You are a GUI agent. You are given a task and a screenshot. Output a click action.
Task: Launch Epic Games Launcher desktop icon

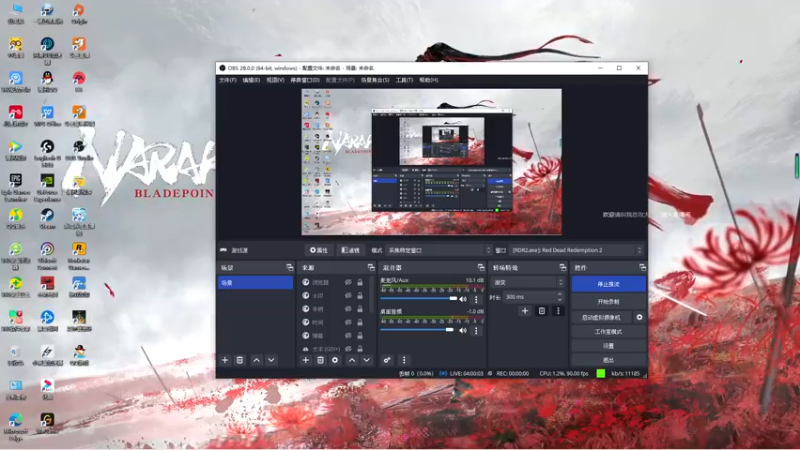pos(16,186)
